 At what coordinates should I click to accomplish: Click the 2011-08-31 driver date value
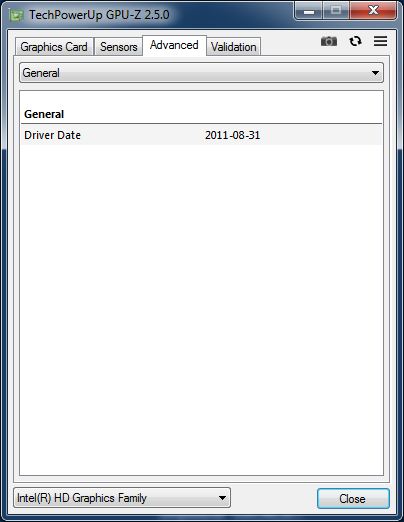click(x=232, y=135)
